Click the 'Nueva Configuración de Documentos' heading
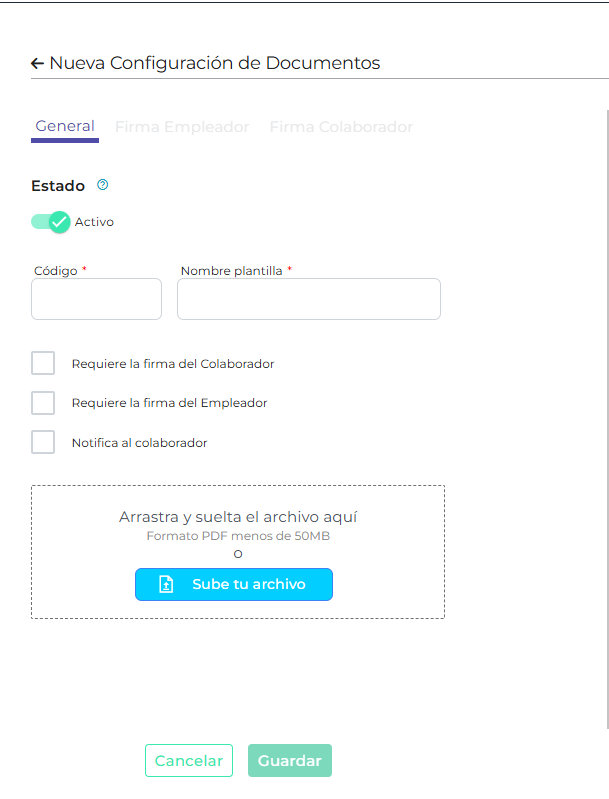Screen dimensions: 609x799 tap(215, 63)
